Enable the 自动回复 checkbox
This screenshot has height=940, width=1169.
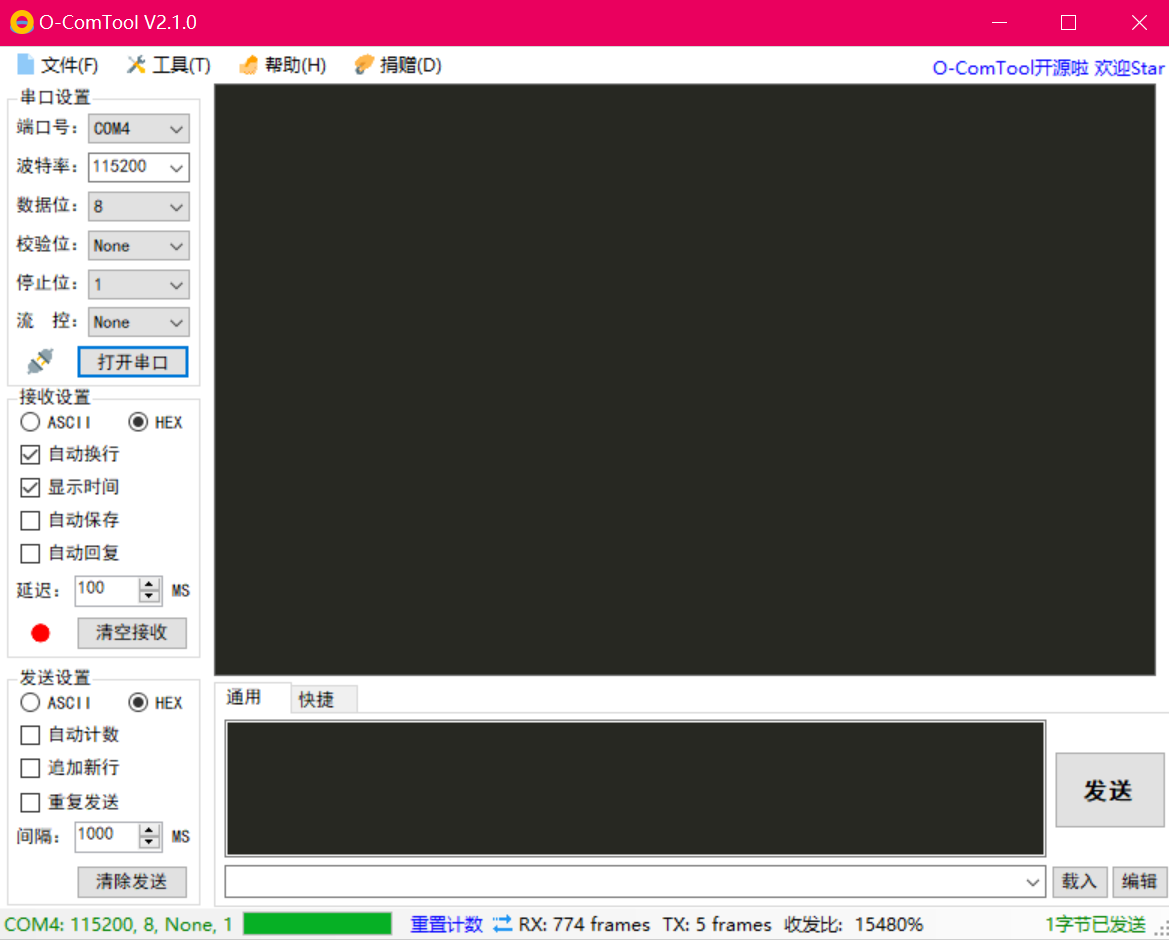click(30, 553)
